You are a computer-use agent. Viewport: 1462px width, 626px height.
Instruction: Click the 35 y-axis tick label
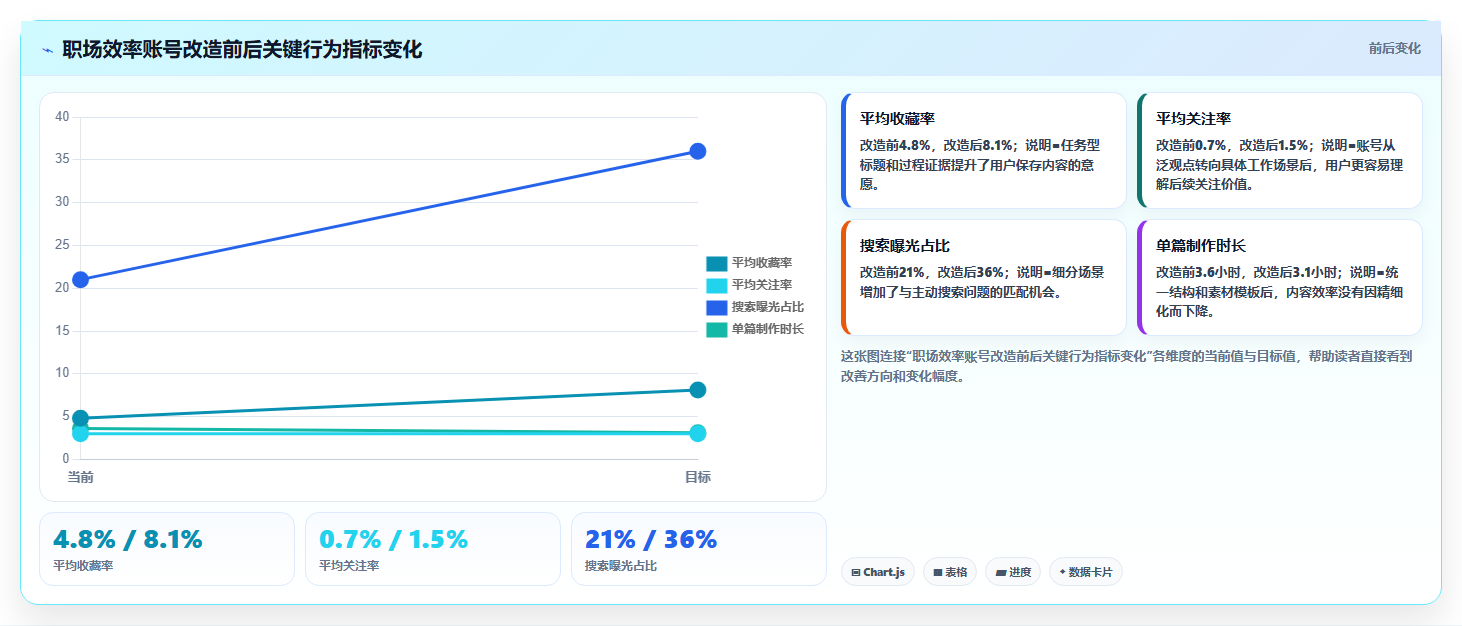click(x=62, y=159)
